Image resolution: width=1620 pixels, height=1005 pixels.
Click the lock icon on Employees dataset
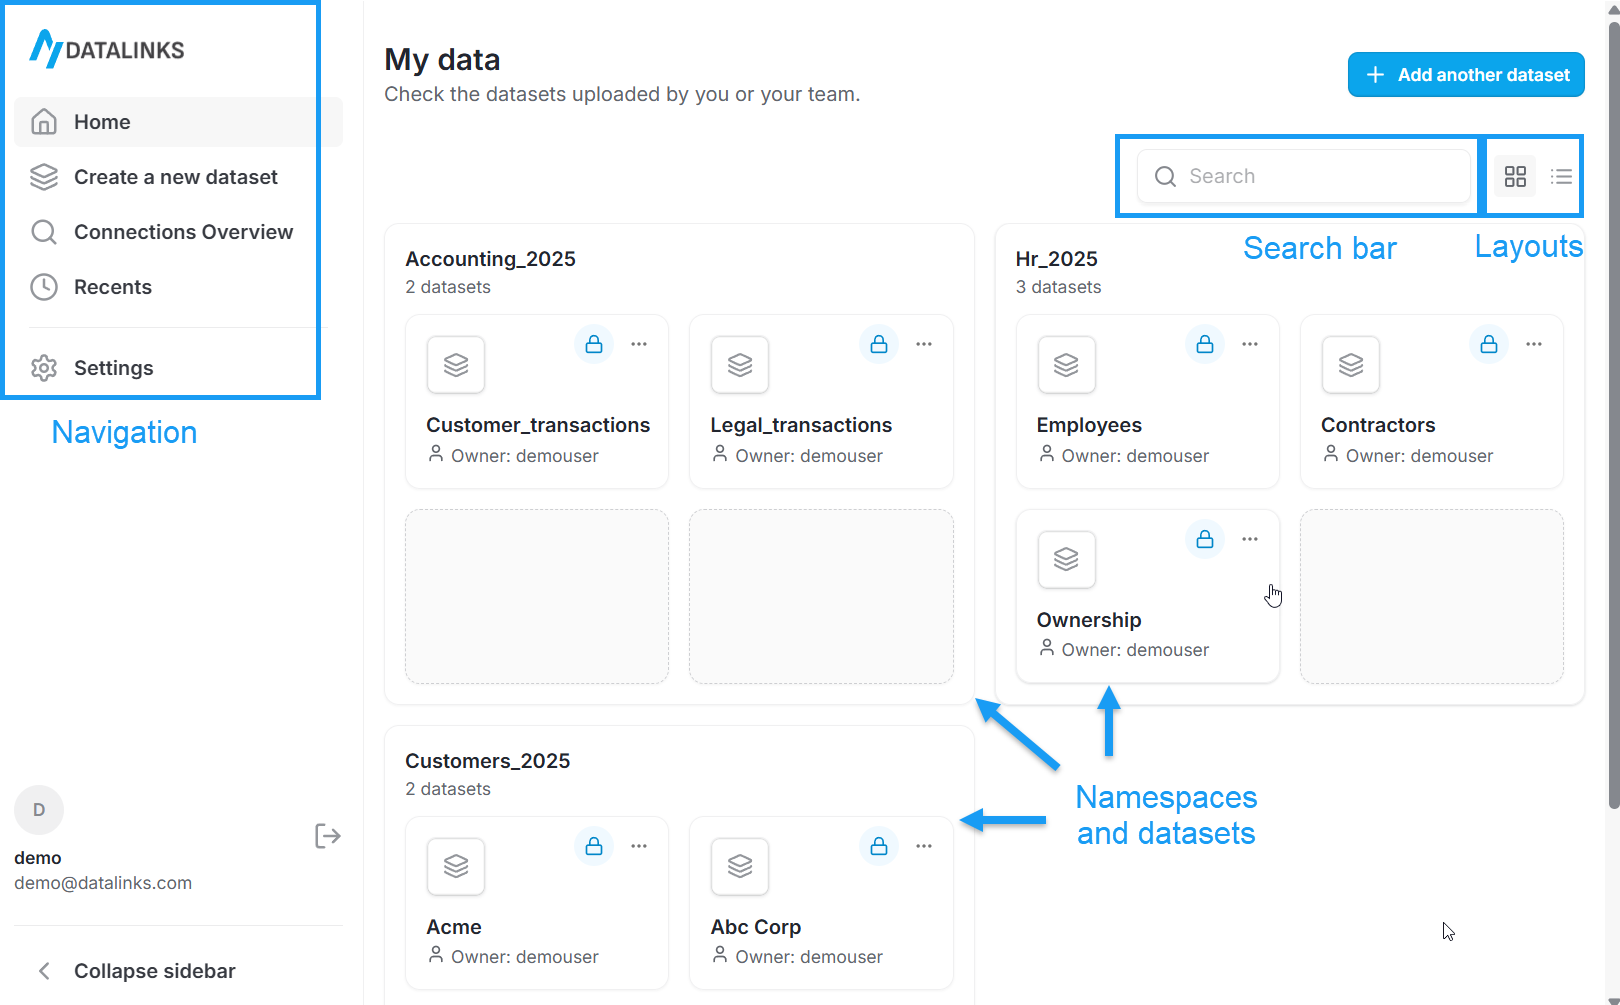pos(1204,344)
